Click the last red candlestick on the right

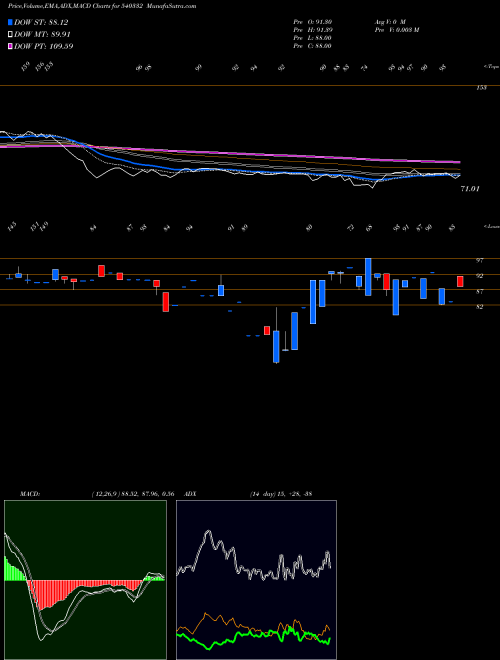point(460,282)
